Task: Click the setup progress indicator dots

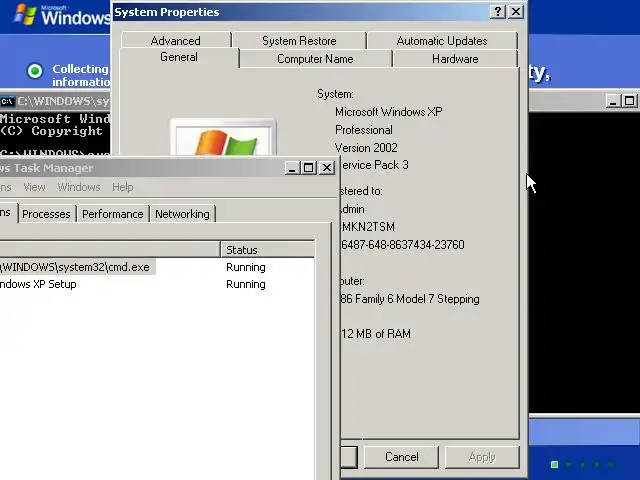Action: pyautogui.click(x=582, y=464)
